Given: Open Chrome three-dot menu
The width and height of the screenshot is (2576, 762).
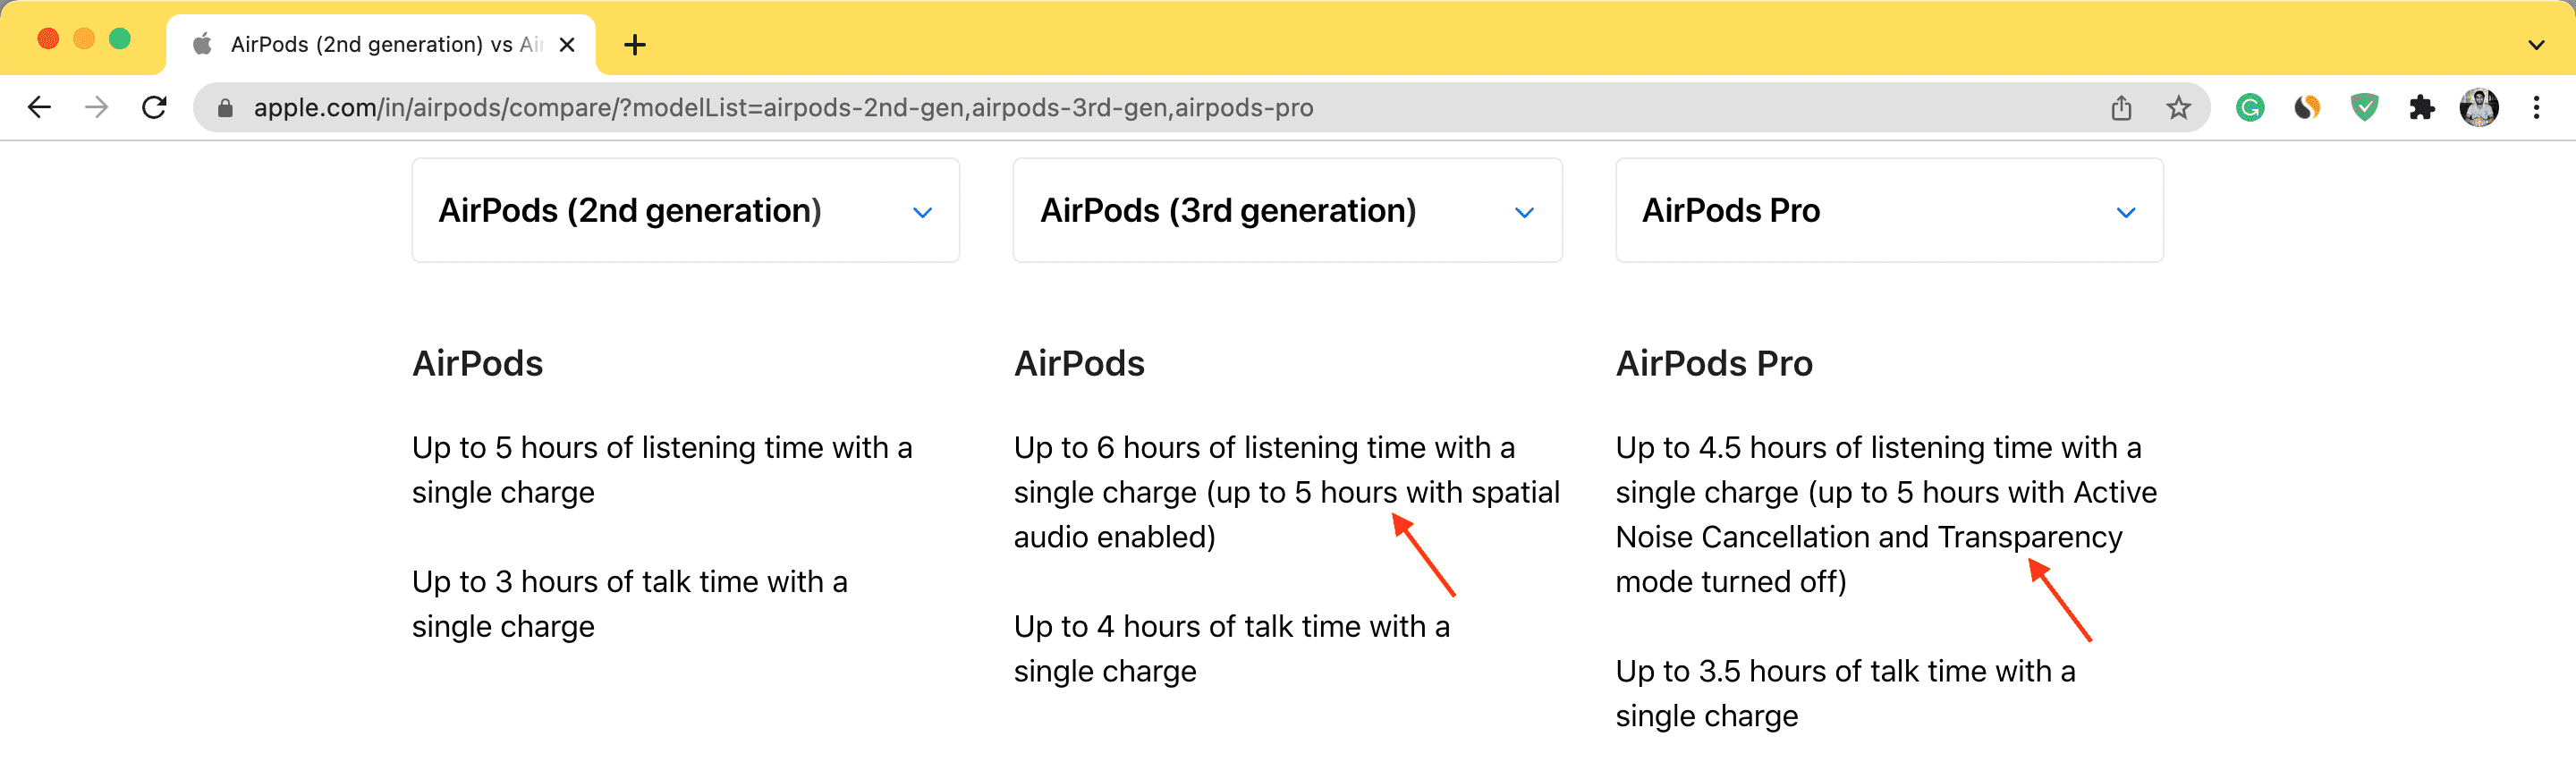Looking at the screenshot, I should [x=2536, y=107].
